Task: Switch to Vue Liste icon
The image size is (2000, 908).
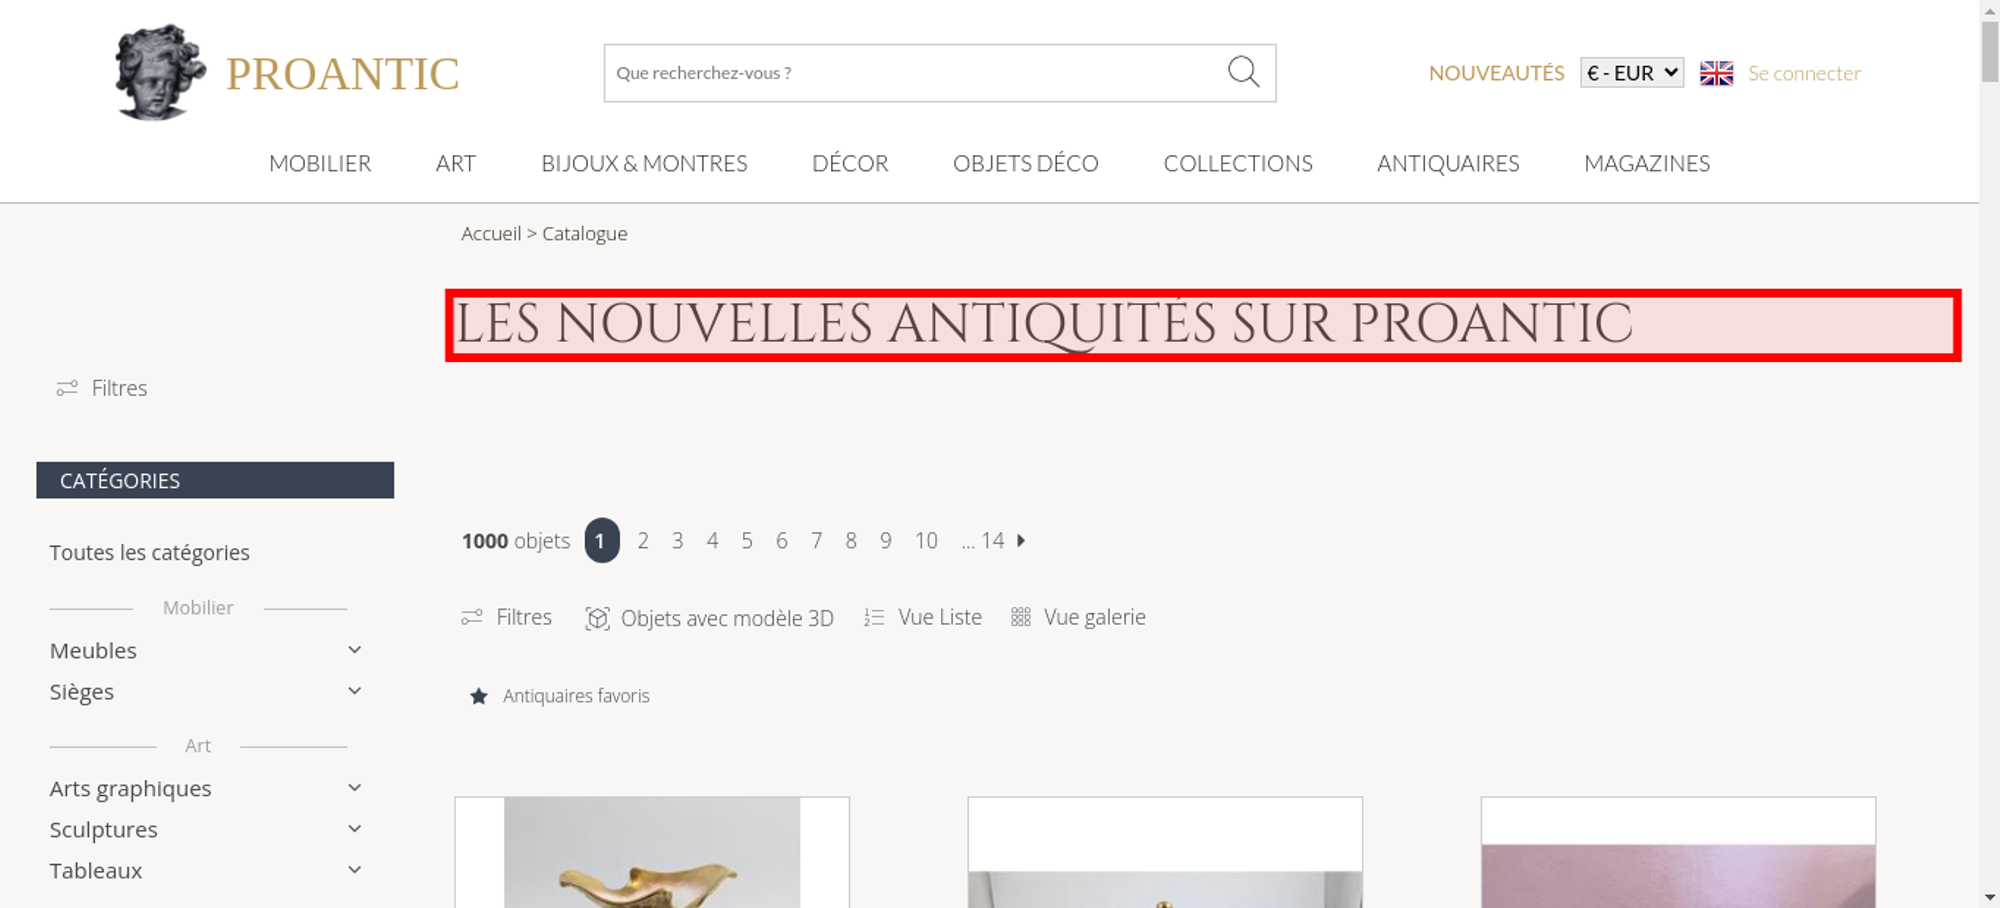Action: coord(874,618)
